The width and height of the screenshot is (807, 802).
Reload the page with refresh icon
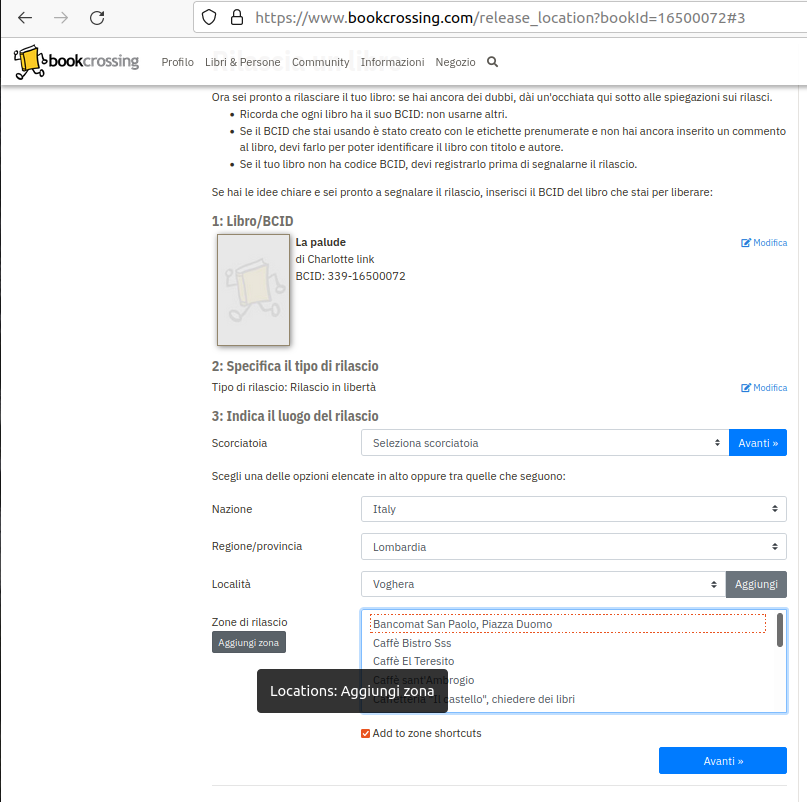pyautogui.click(x=97, y=18)
